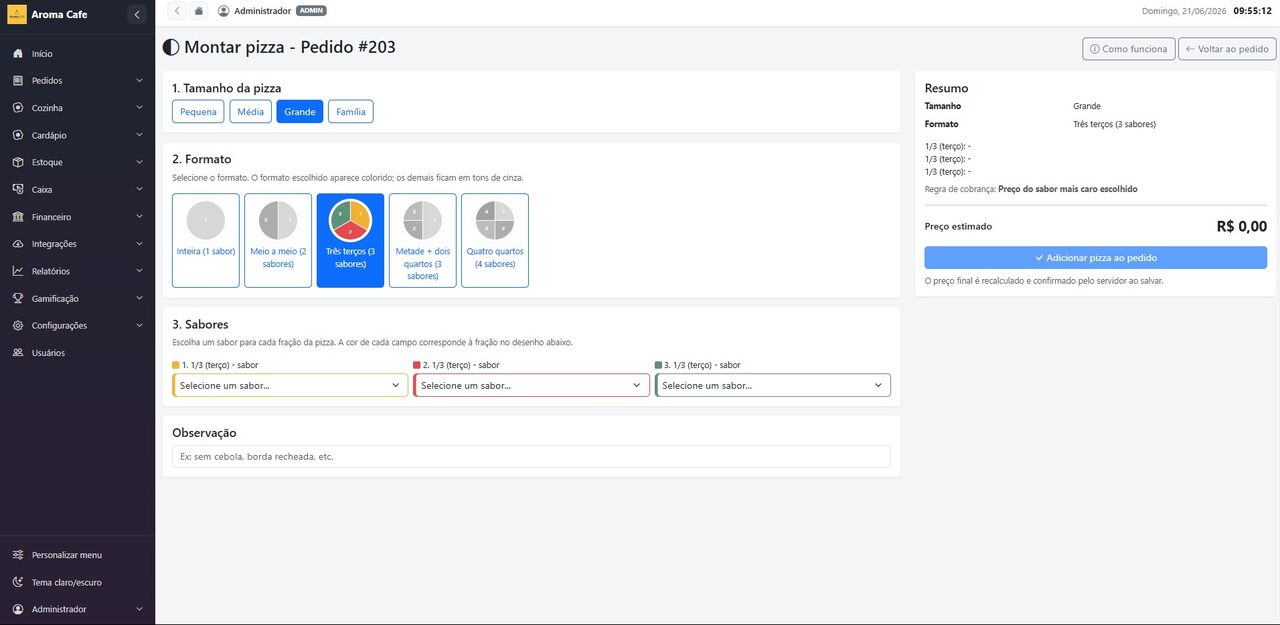This screenshot has width=1280, height=625.
Task: Click Voltar ao pedido button
Action: pyautogui.click(x=1227, y=49)
